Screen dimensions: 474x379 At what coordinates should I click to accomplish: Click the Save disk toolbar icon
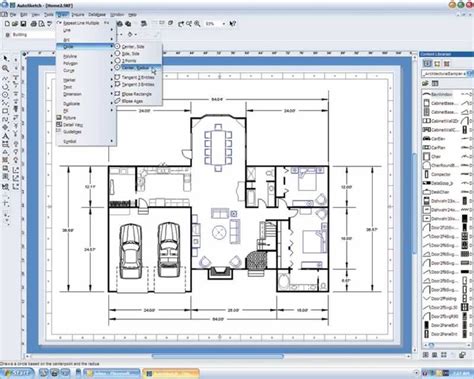point(23,24)
